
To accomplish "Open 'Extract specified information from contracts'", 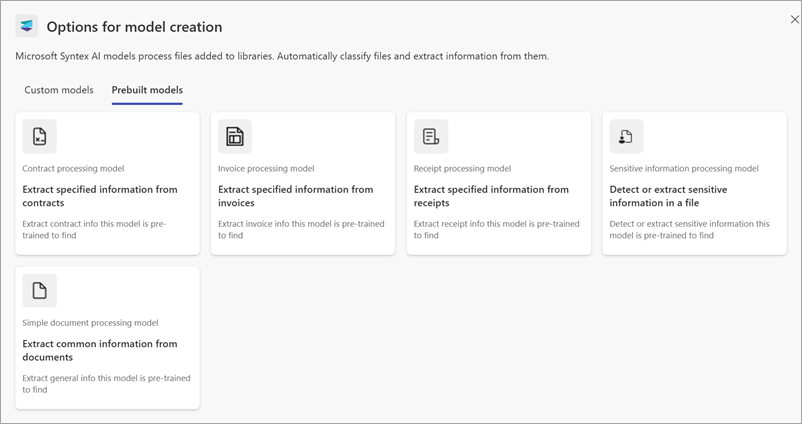I will (100, 196).
